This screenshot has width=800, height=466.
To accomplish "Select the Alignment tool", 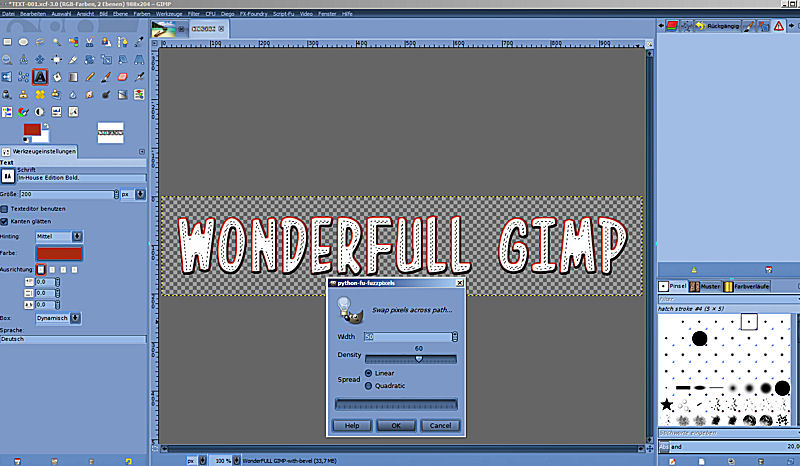I will pyautogui.click(x=56, y=60).
